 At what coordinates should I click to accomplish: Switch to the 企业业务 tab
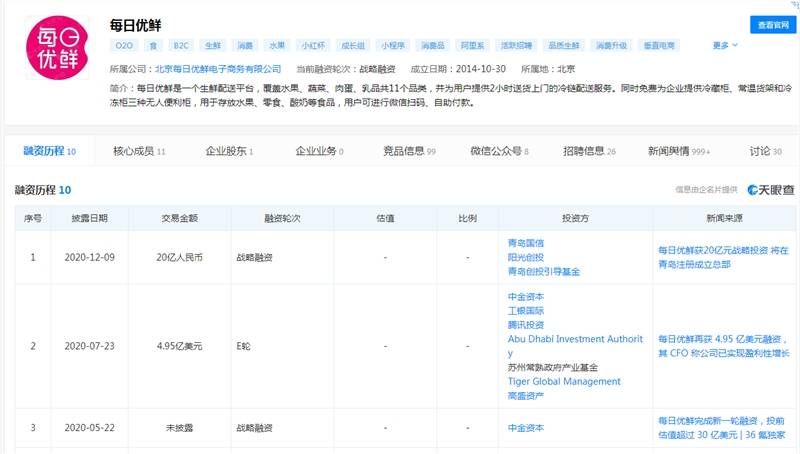[319, 151]
